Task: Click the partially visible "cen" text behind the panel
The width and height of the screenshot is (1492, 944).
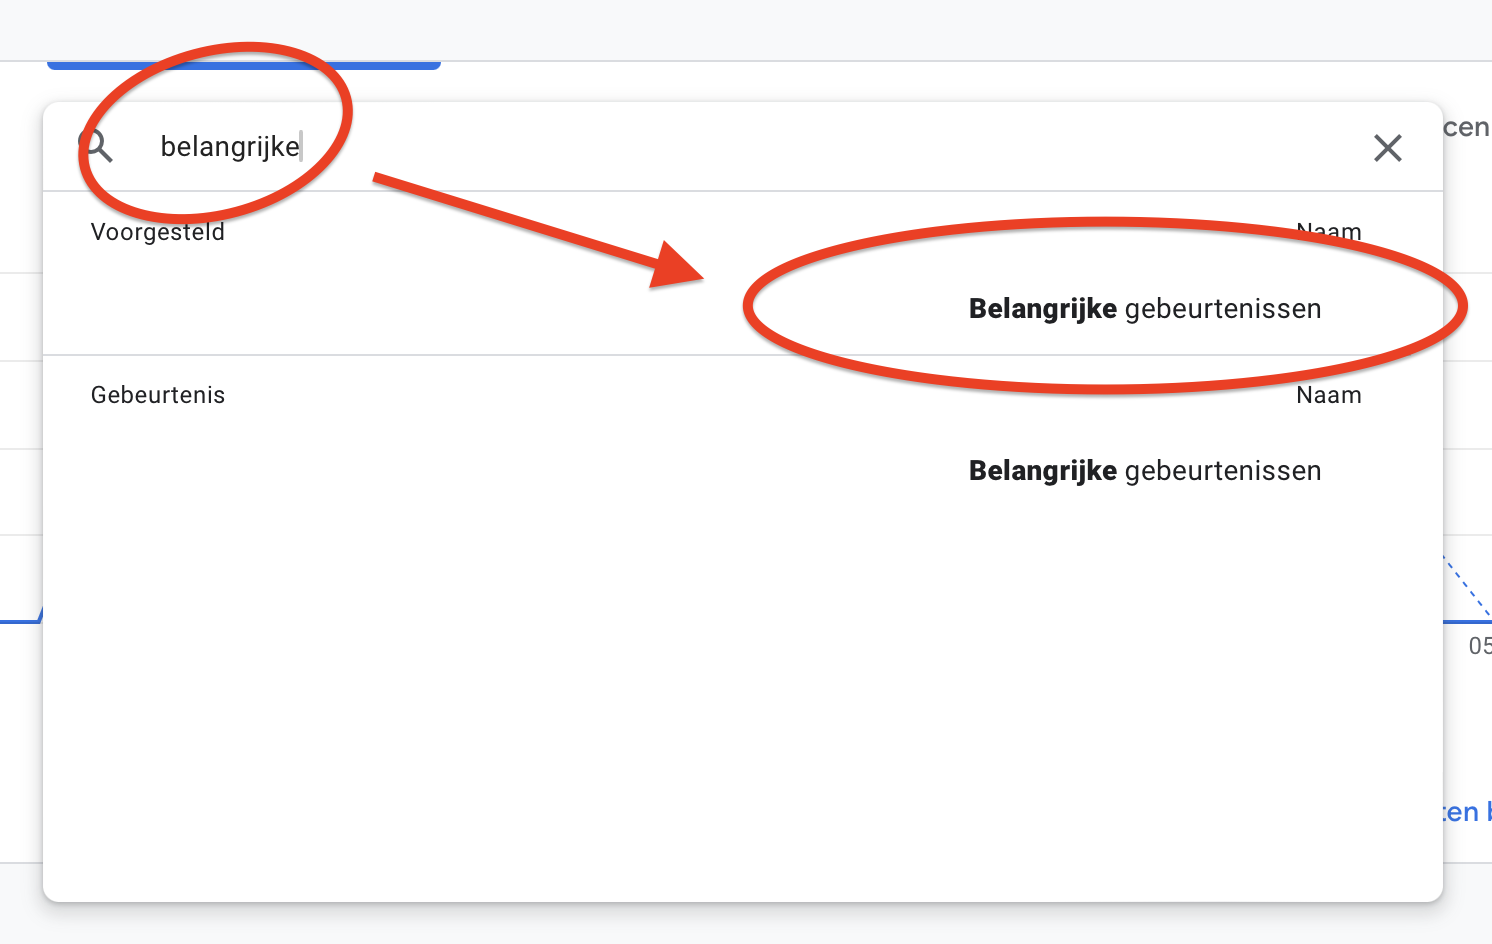Action: coord(1467,128)
